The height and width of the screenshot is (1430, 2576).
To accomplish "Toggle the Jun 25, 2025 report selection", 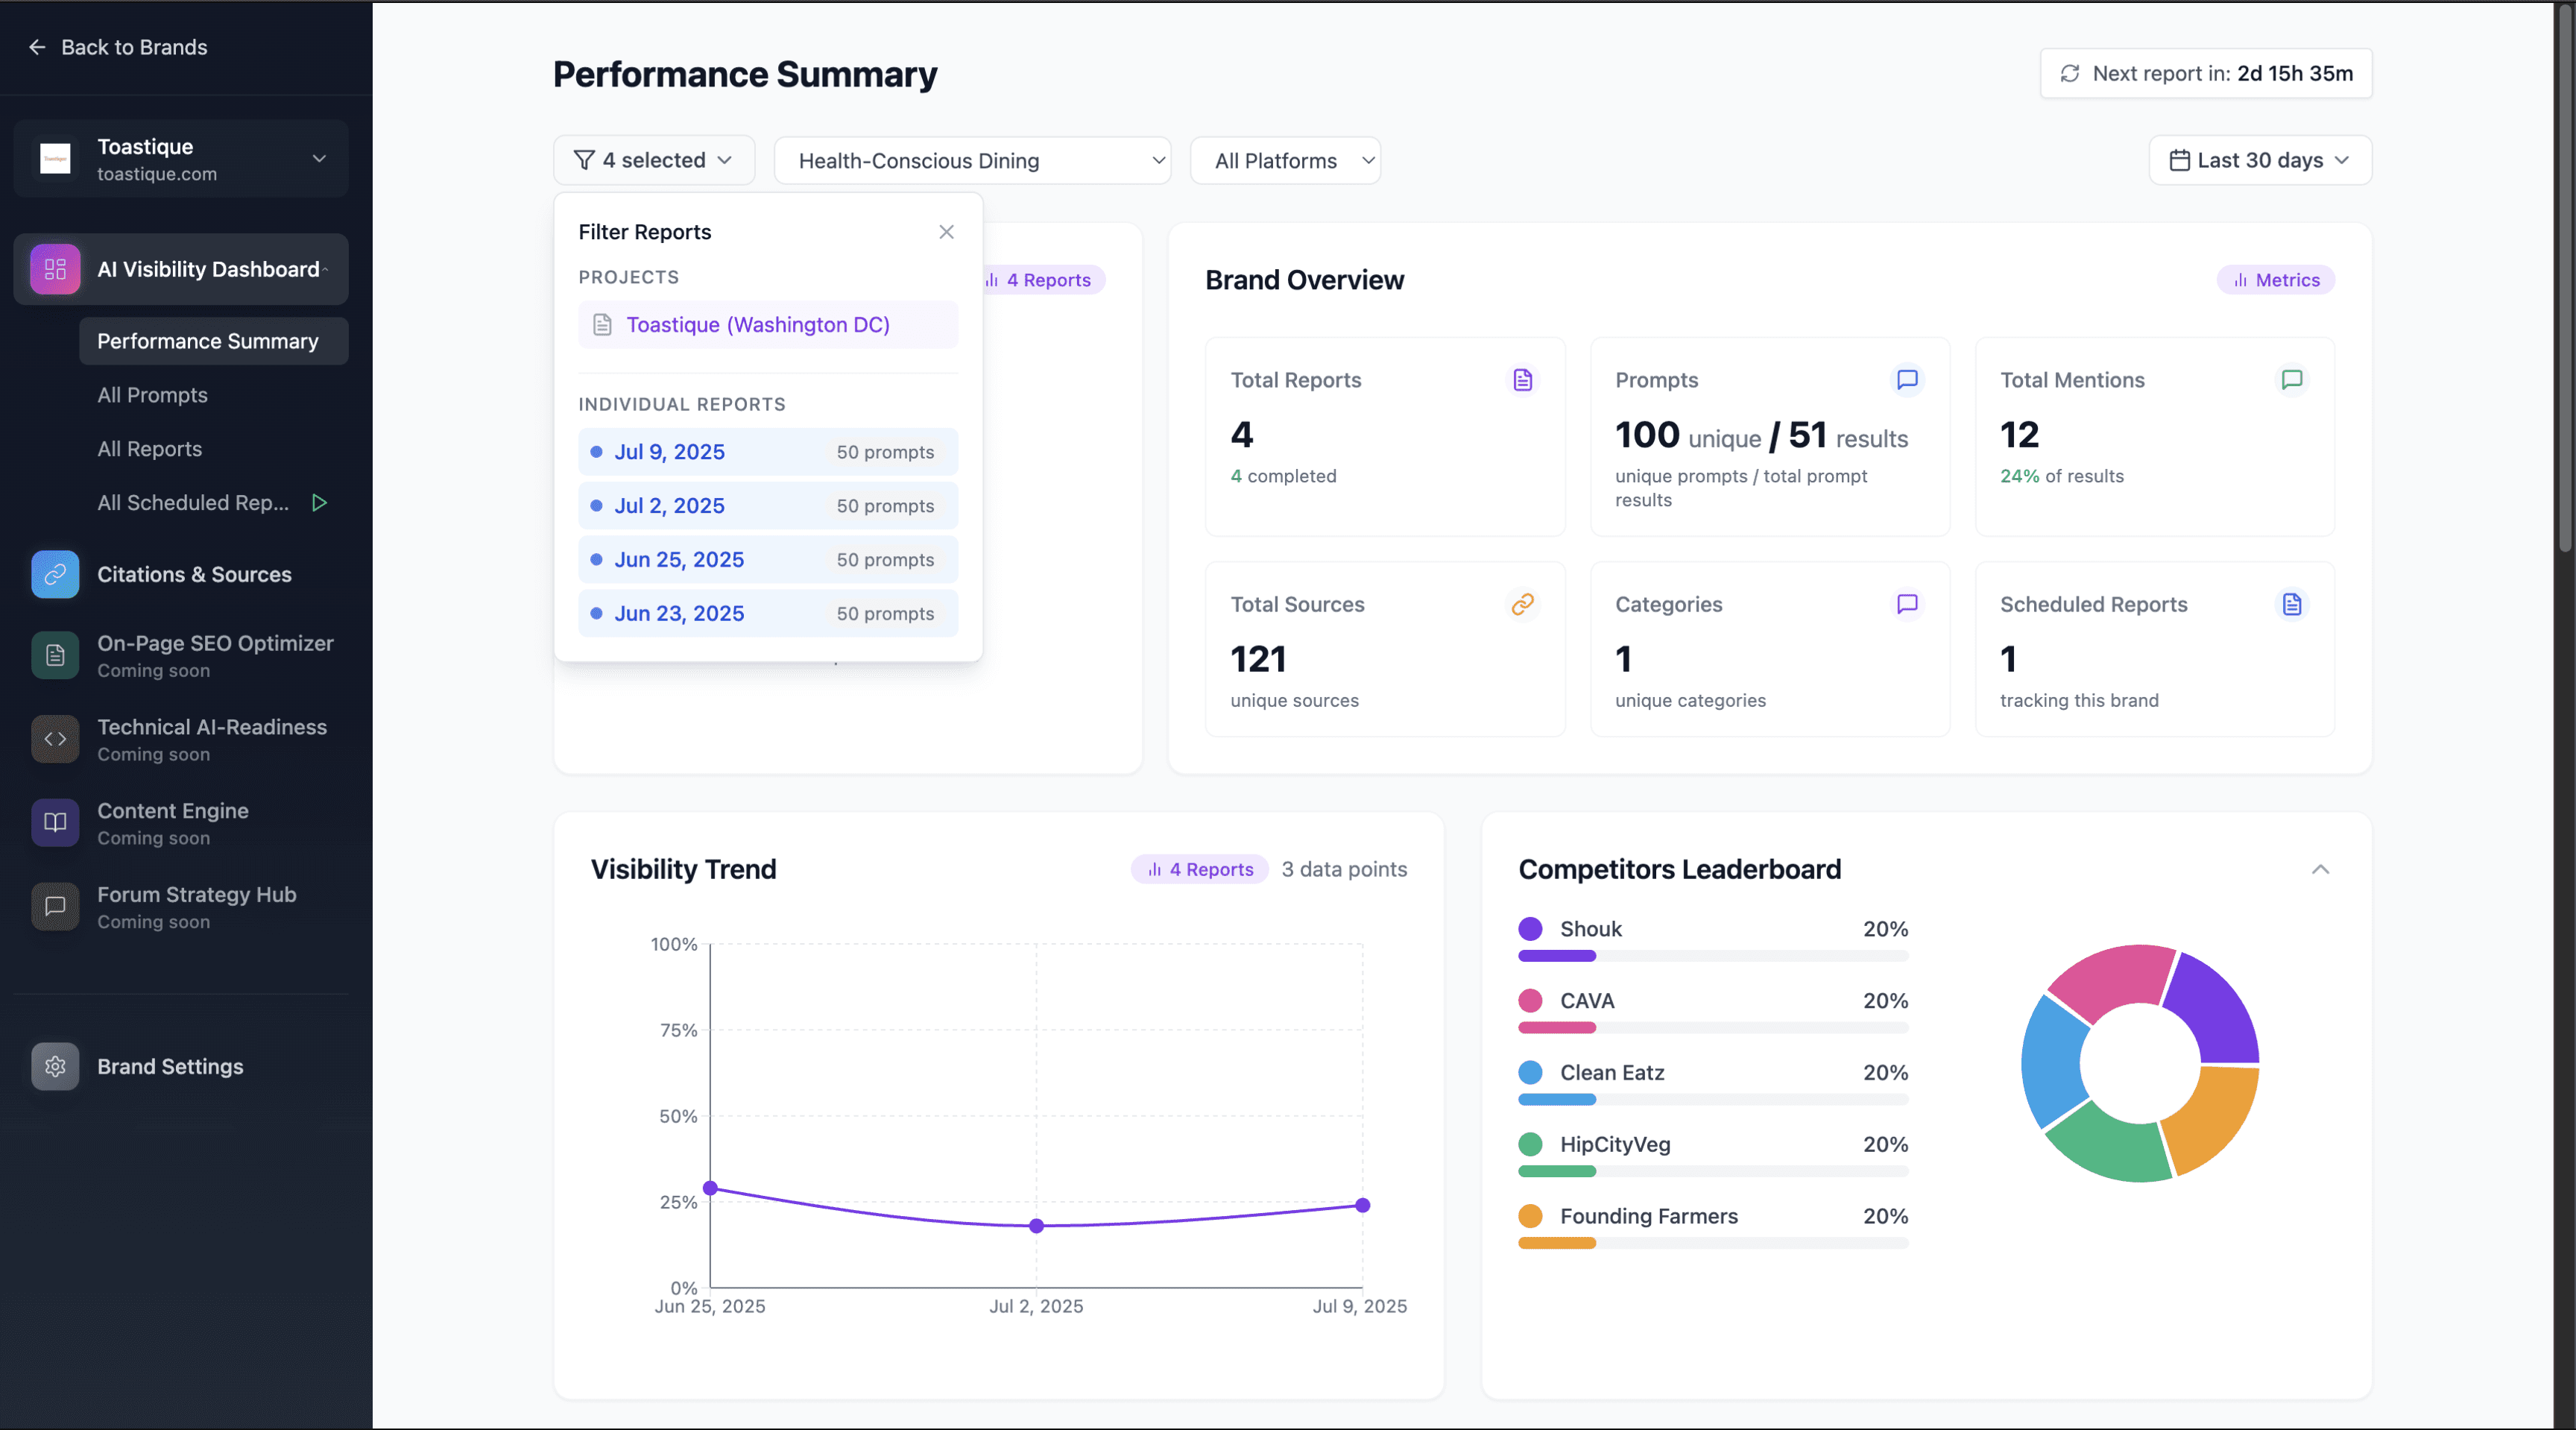I will [767, 560].
